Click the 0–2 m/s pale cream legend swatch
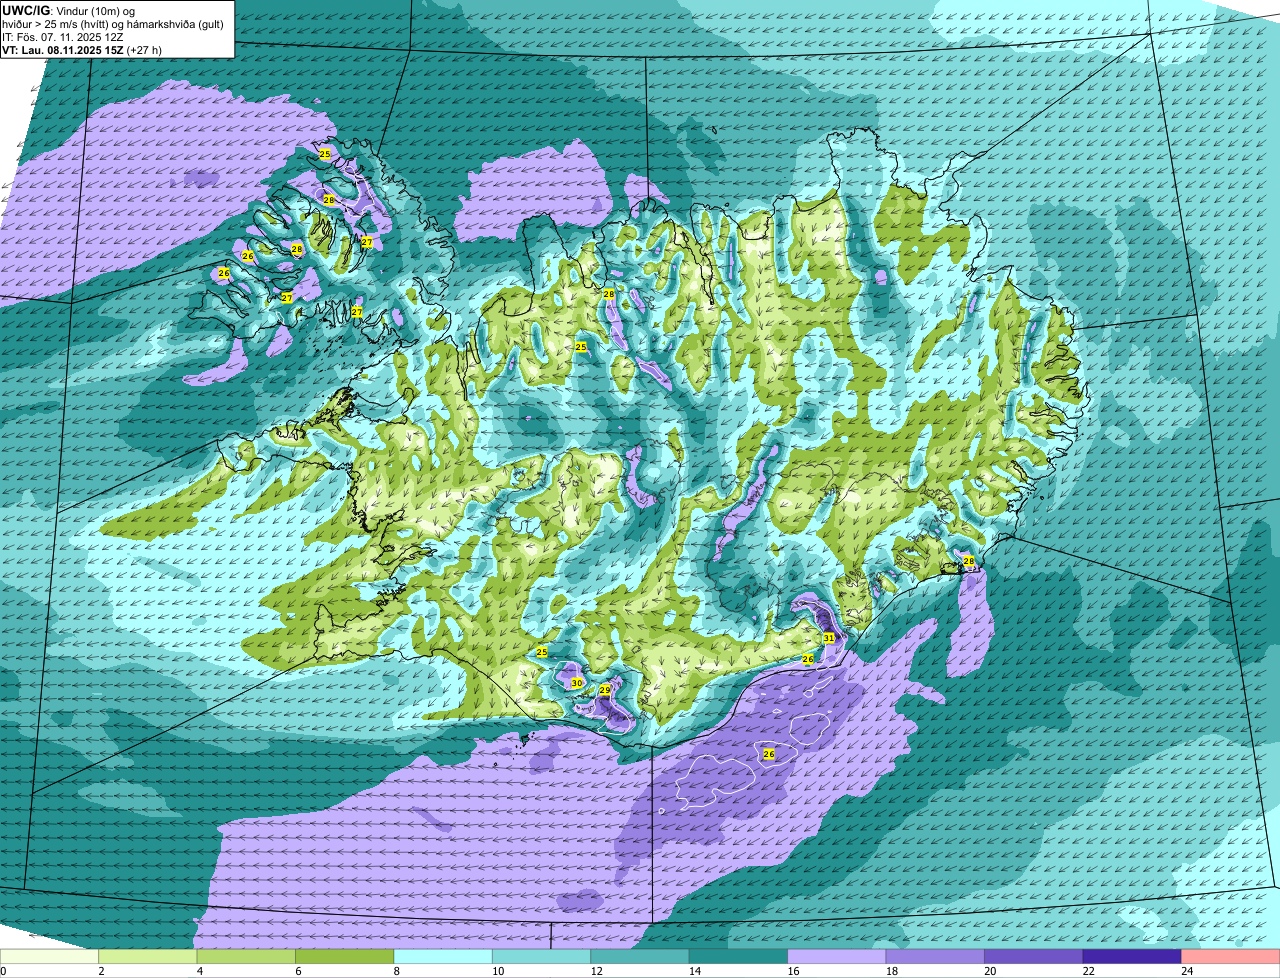This screenshot has width=1280, height=978. (50, 957)
